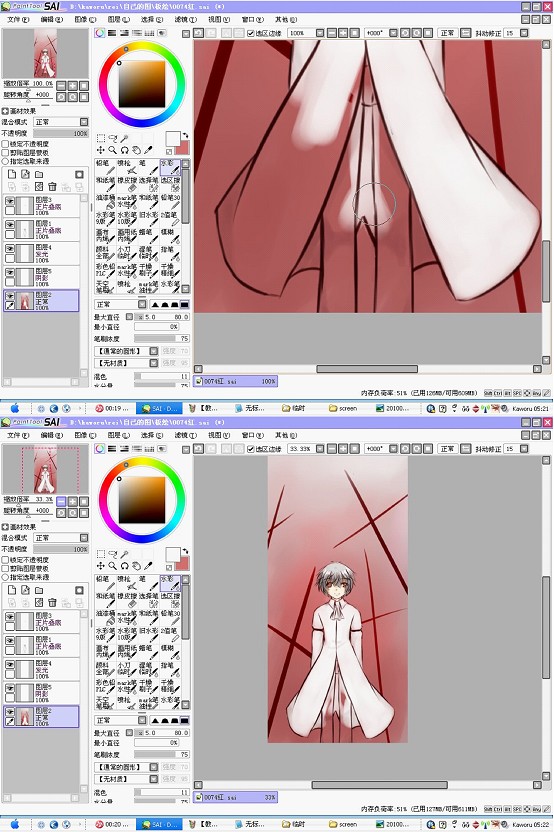The height and width of the screenshot is (832, 554).
Task: Open 视图(V) menu in lower window
Action: 219,435
